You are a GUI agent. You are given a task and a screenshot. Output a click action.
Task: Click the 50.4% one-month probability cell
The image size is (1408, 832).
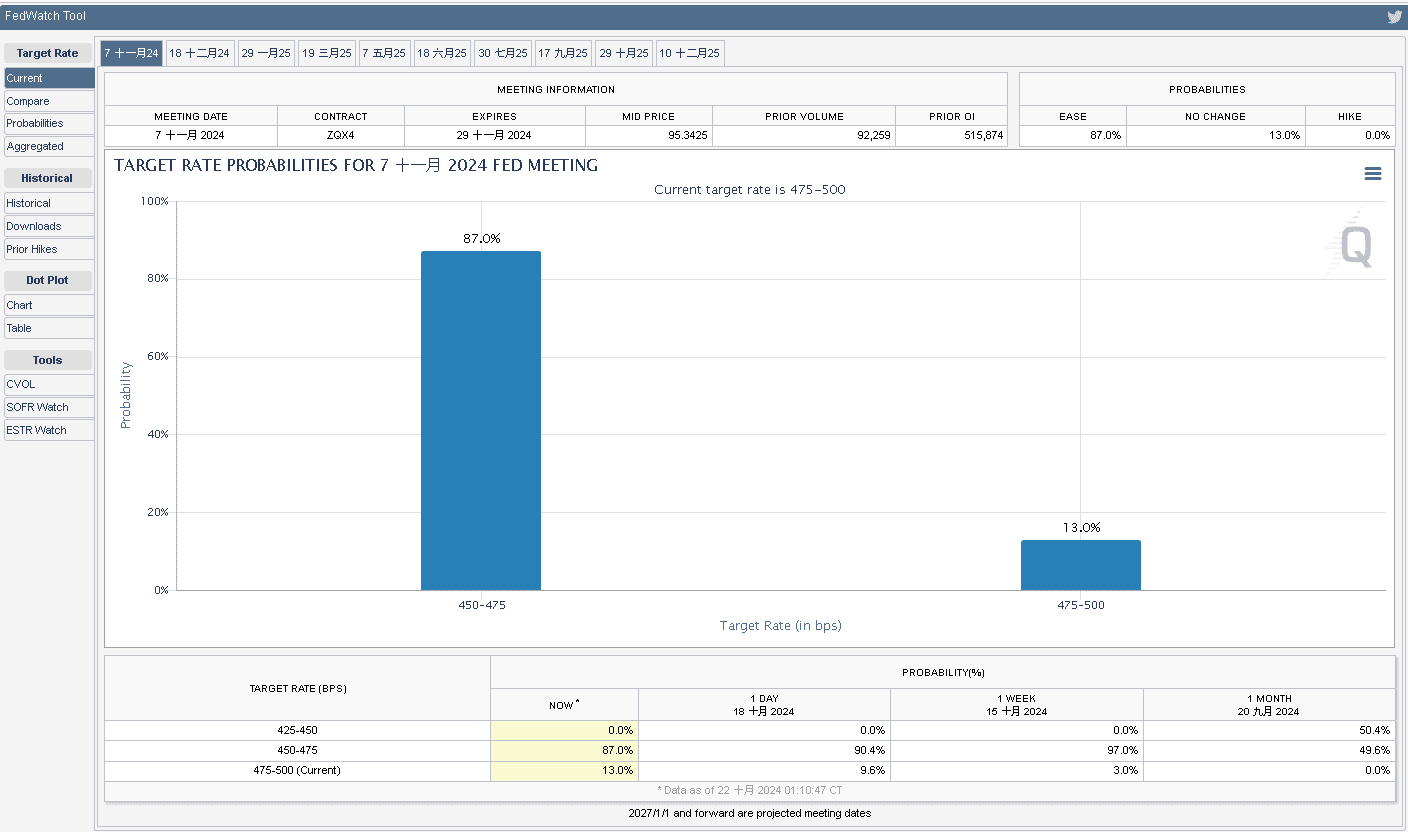pyautogui.click(x=1269, y=730)
